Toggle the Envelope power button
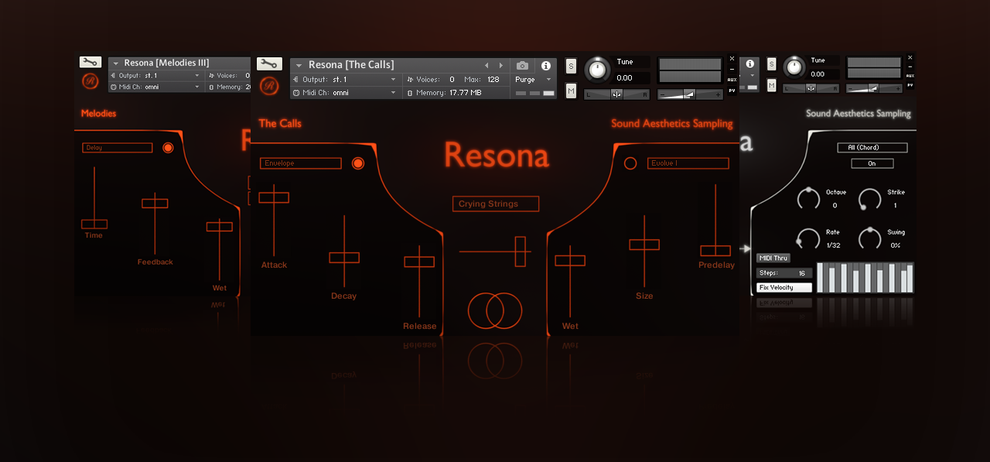The width and height of the screenshot is (990, 462). tap(357, 163)
